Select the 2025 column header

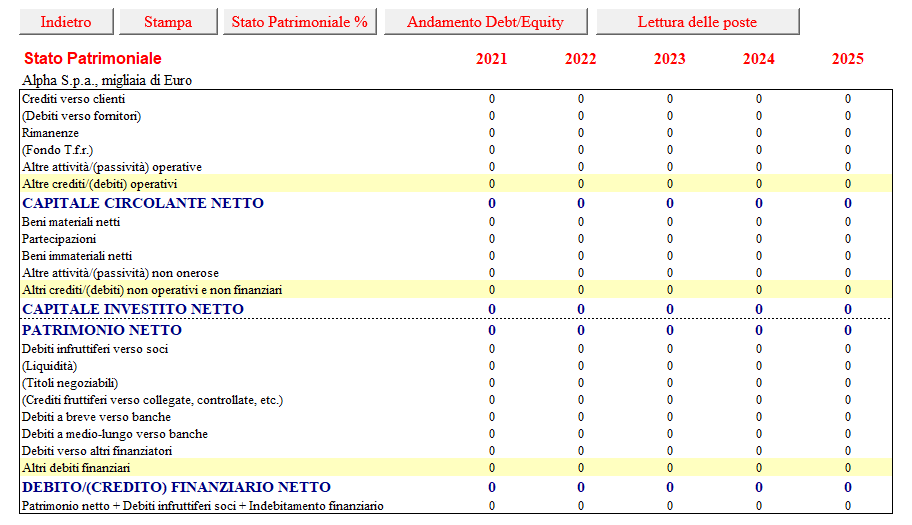click(x=847, y=59)
